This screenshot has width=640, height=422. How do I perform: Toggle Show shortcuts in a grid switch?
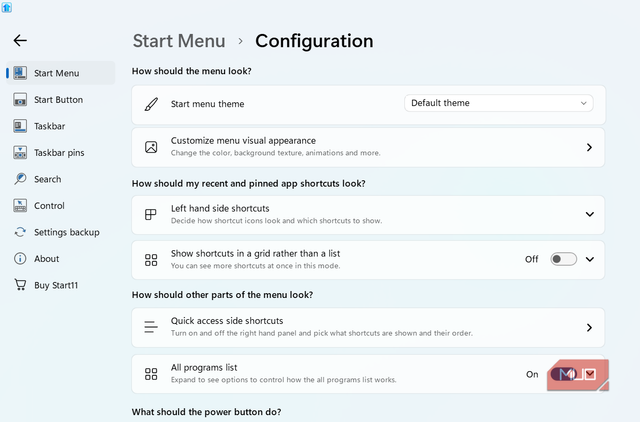563,259
